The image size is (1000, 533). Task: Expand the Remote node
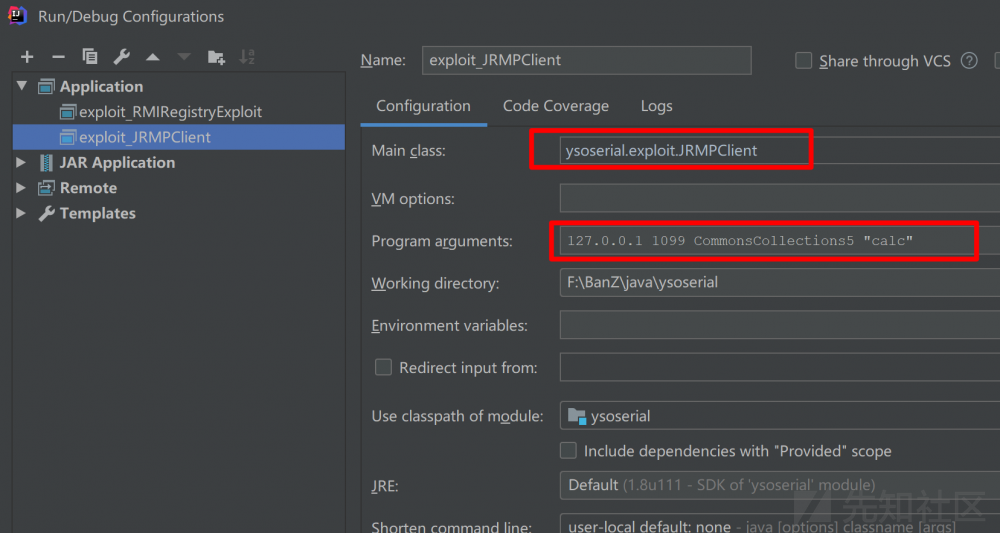(x=21, y=188)
